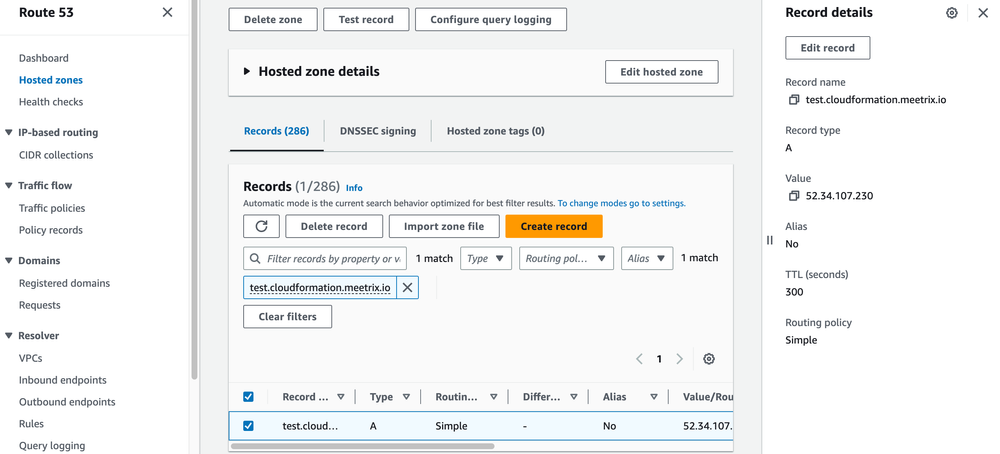Open the records table preferences gear

tap(709, 359)
